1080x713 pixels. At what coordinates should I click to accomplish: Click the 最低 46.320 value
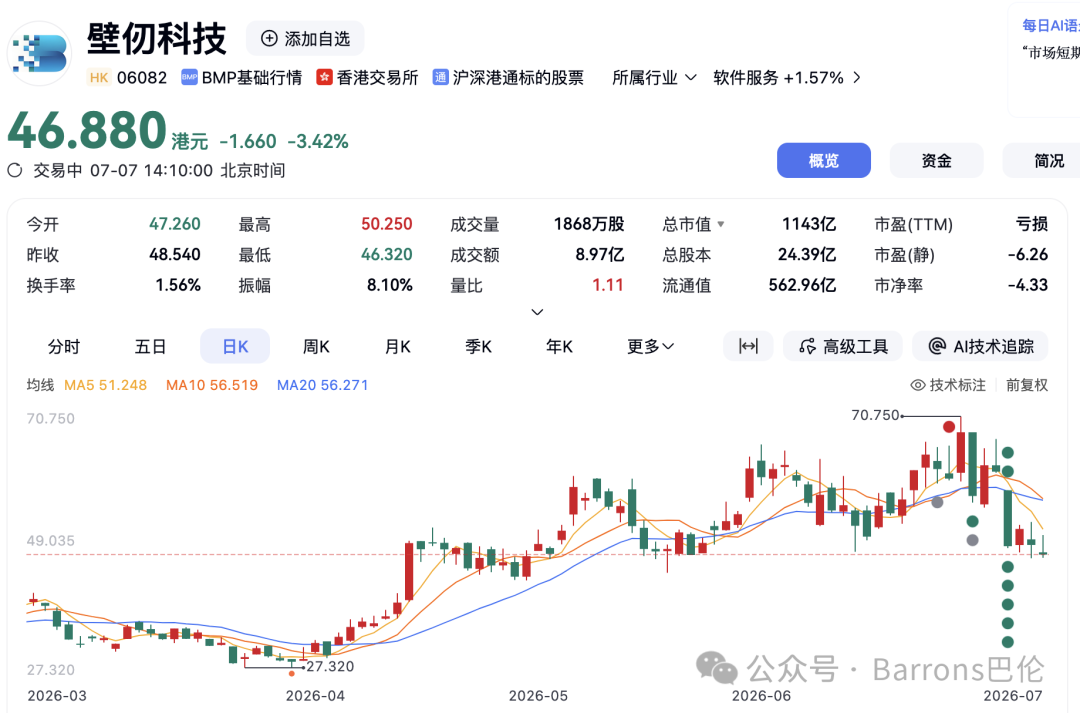pos(386,254)
